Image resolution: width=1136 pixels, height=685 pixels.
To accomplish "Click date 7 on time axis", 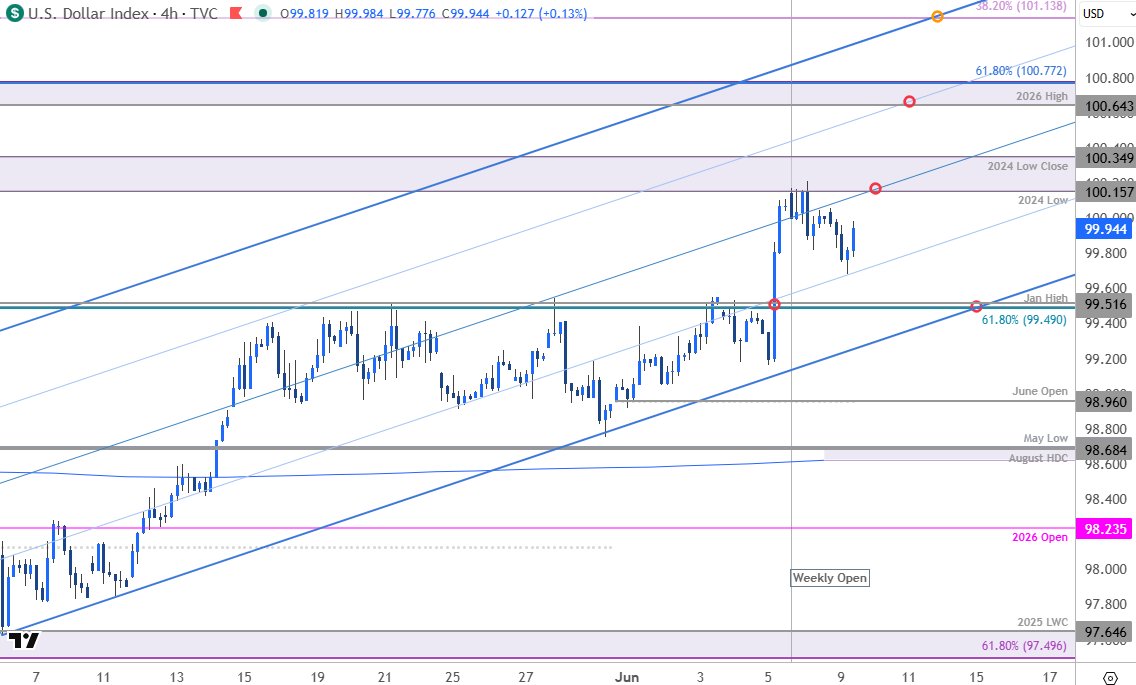I will tap(36, 677).
